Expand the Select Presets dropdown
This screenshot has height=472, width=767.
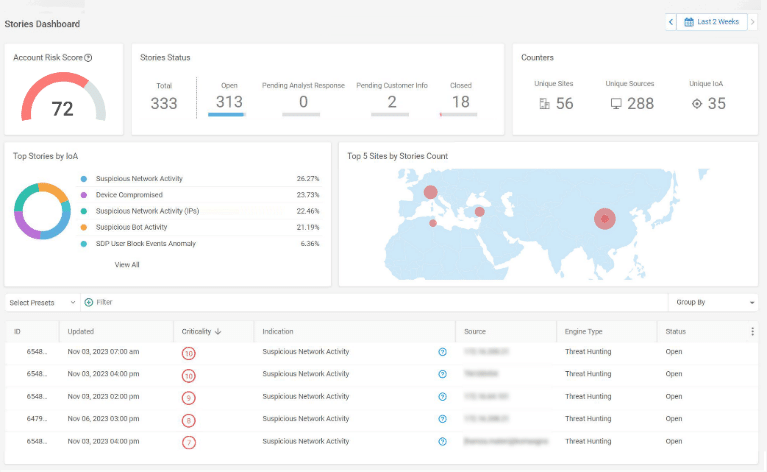[42, 302]
